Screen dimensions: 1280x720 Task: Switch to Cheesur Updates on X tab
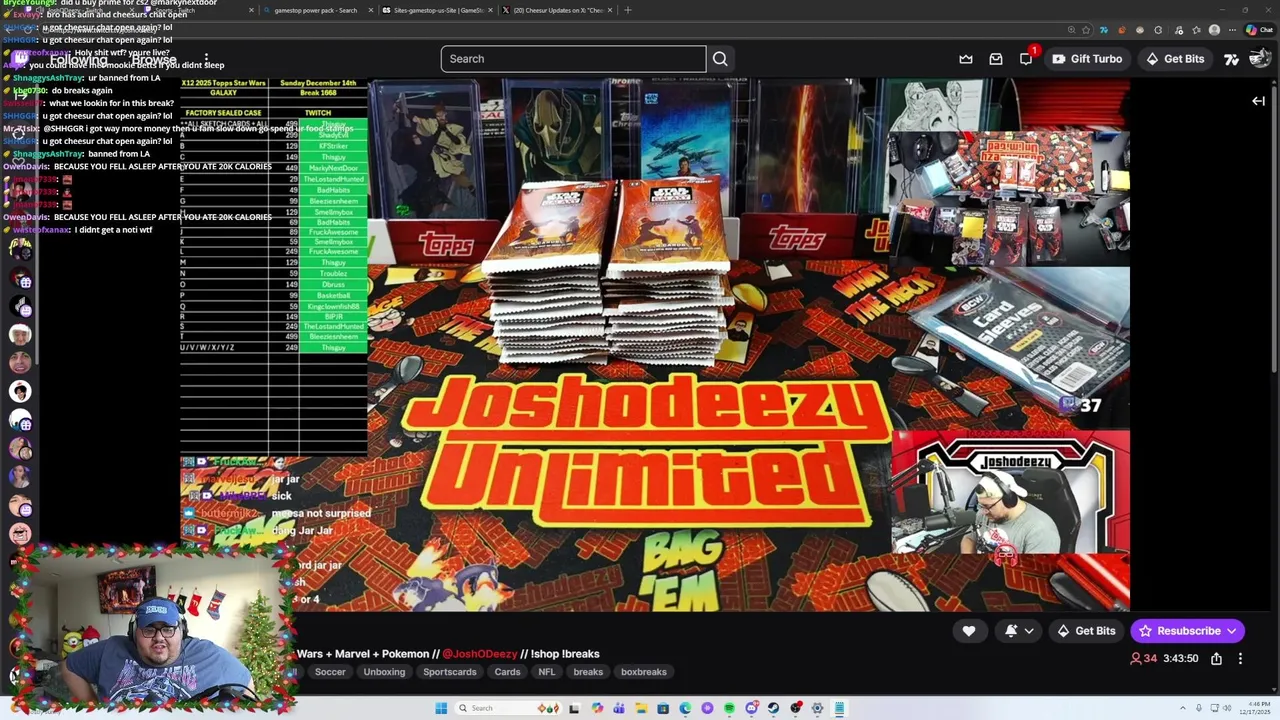click(557, 10)
